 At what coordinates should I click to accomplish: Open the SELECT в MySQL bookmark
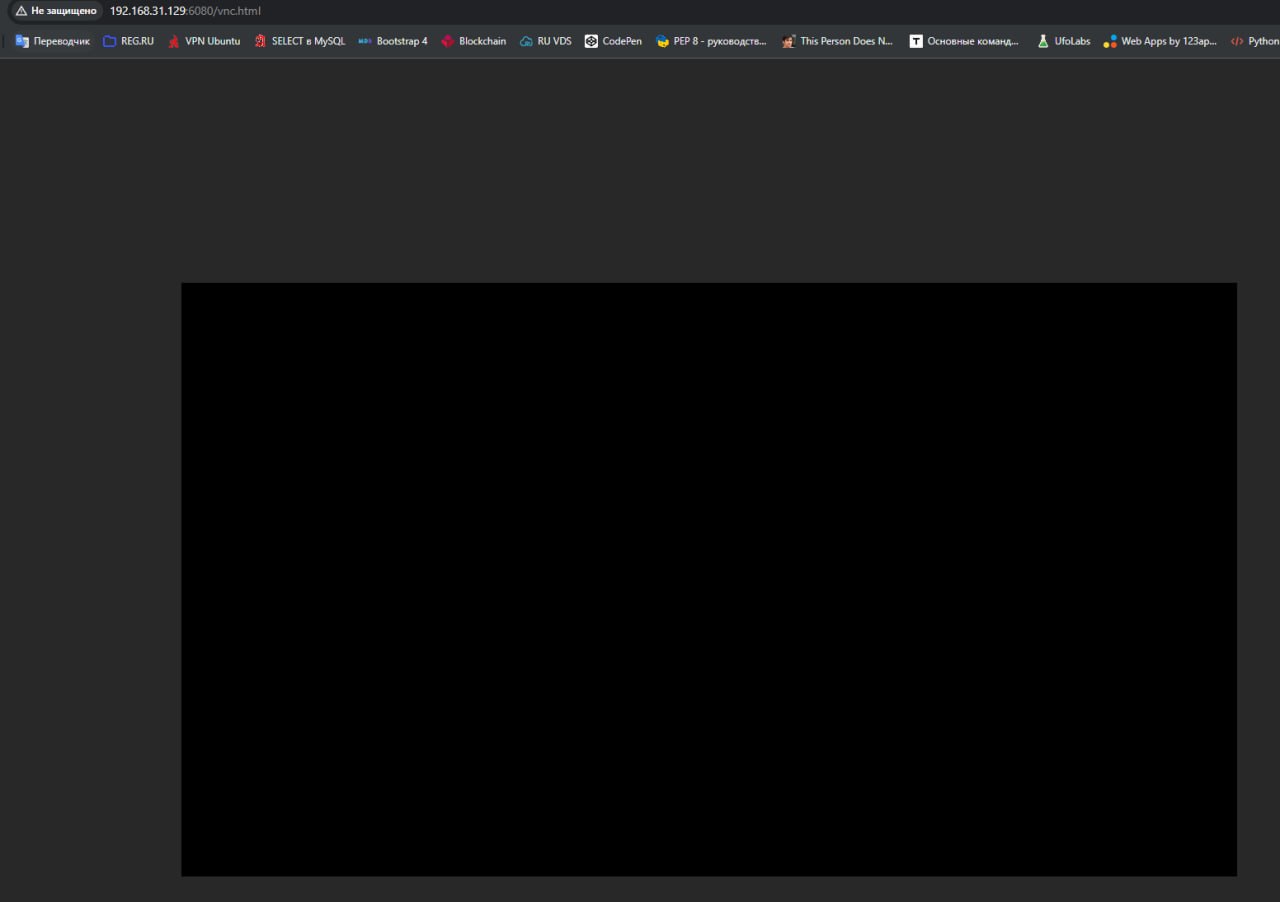pos(299,41)
